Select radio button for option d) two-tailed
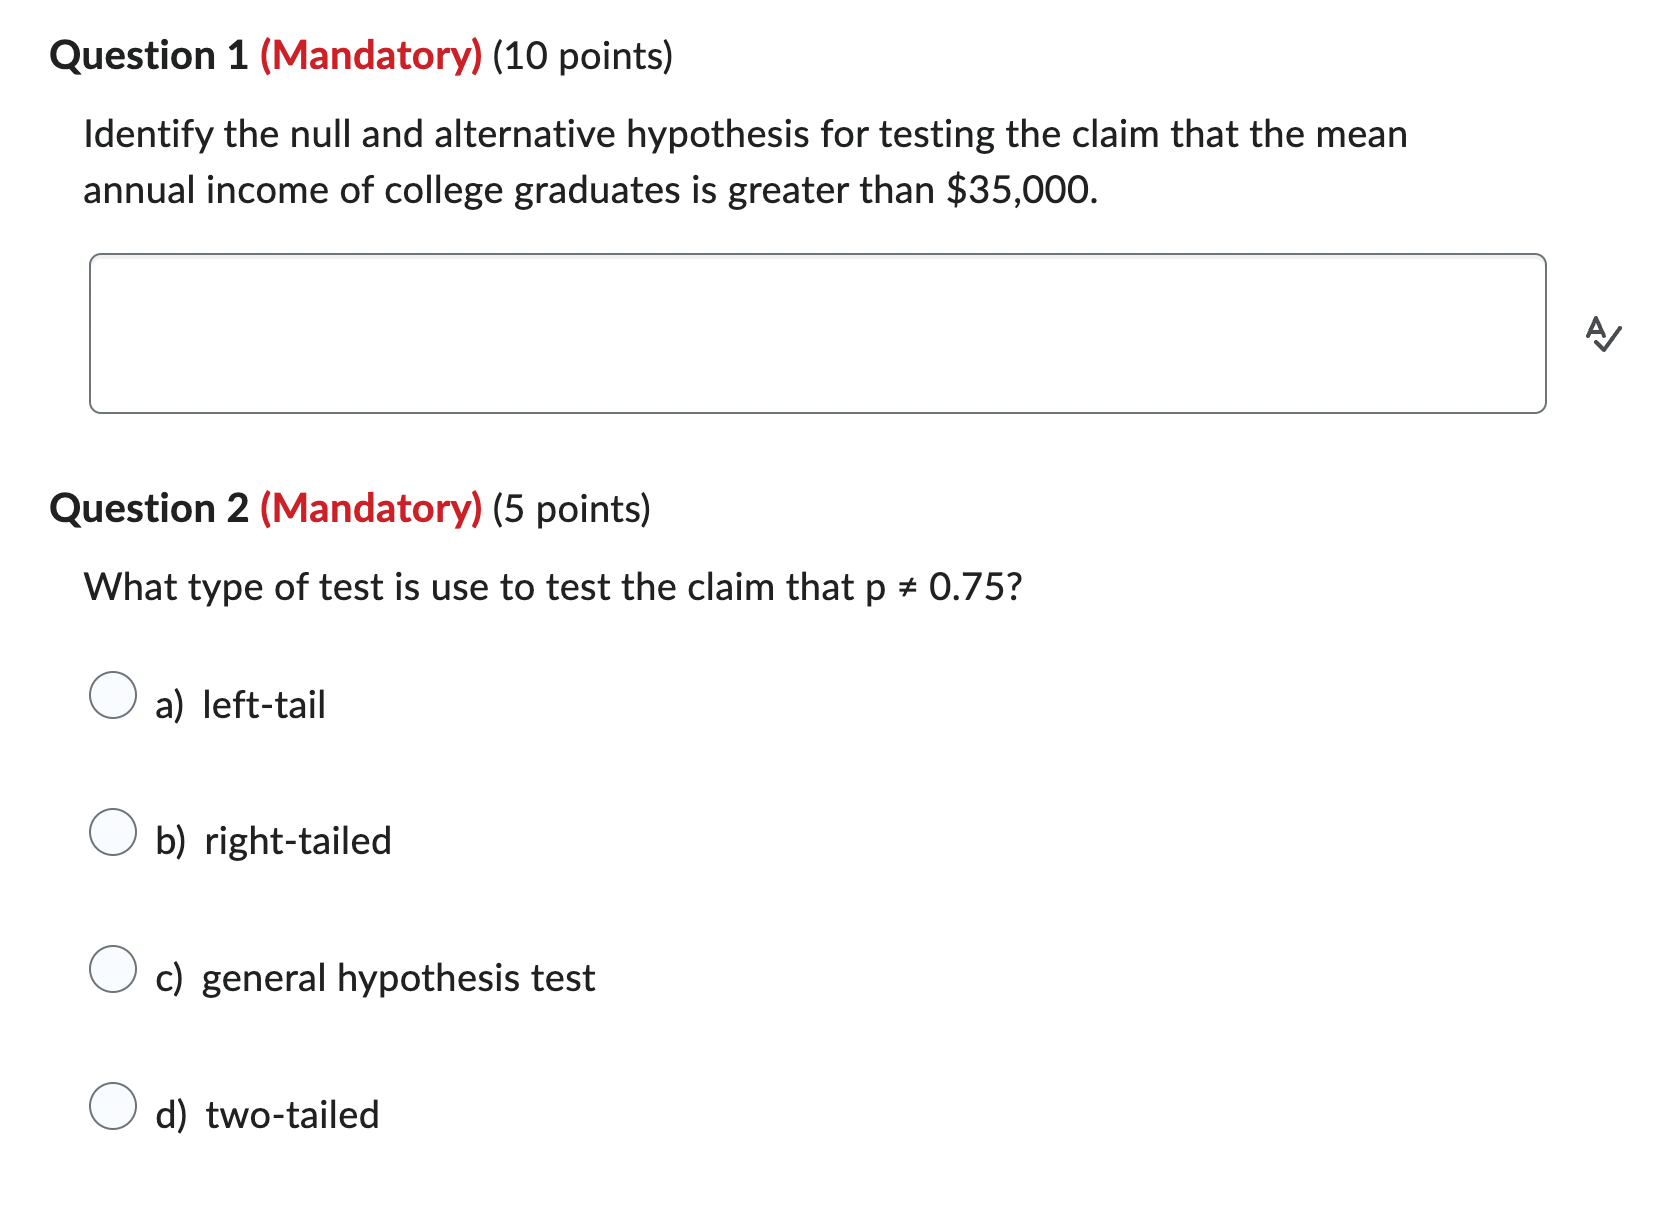The height and width of the screenshot is (1208, 1678). (x=113, y=1106)
